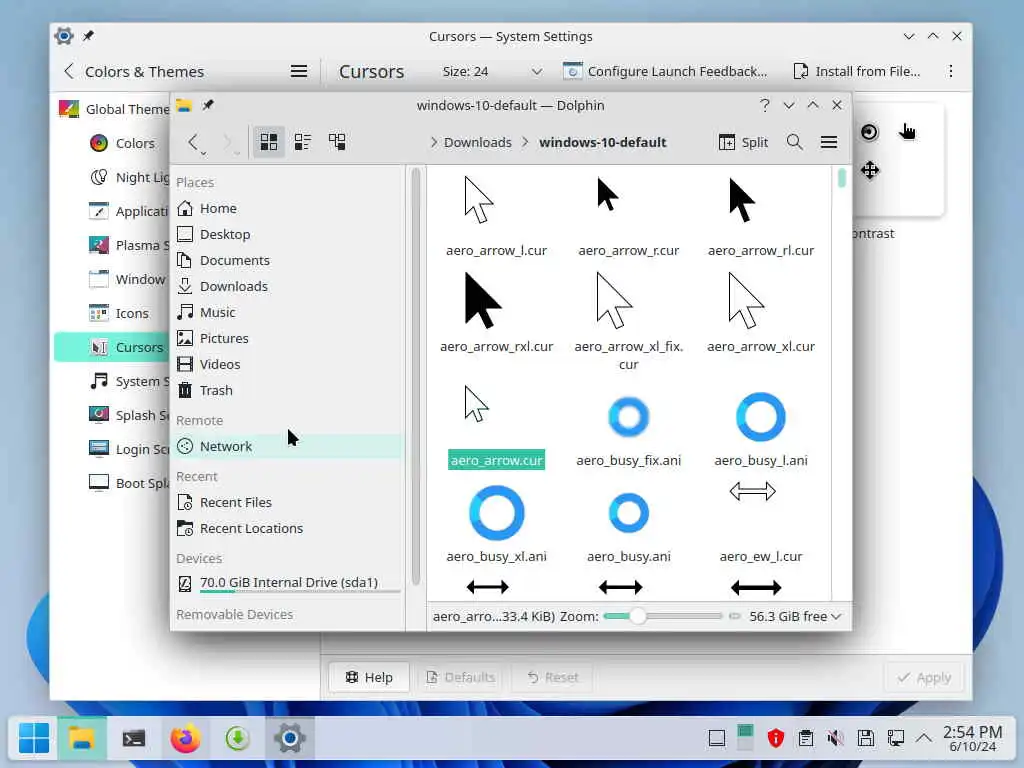Open Documents in Places

(287, 260)
